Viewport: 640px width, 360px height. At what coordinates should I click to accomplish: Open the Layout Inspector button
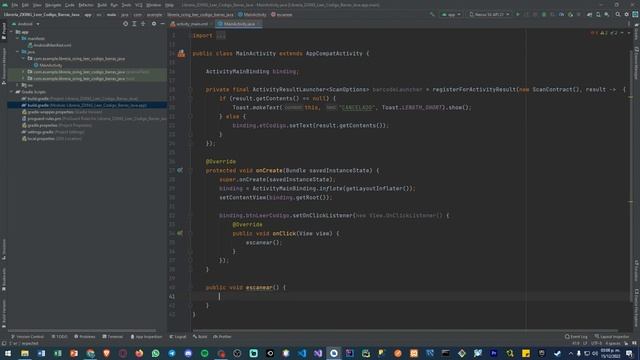coord(612,337)
